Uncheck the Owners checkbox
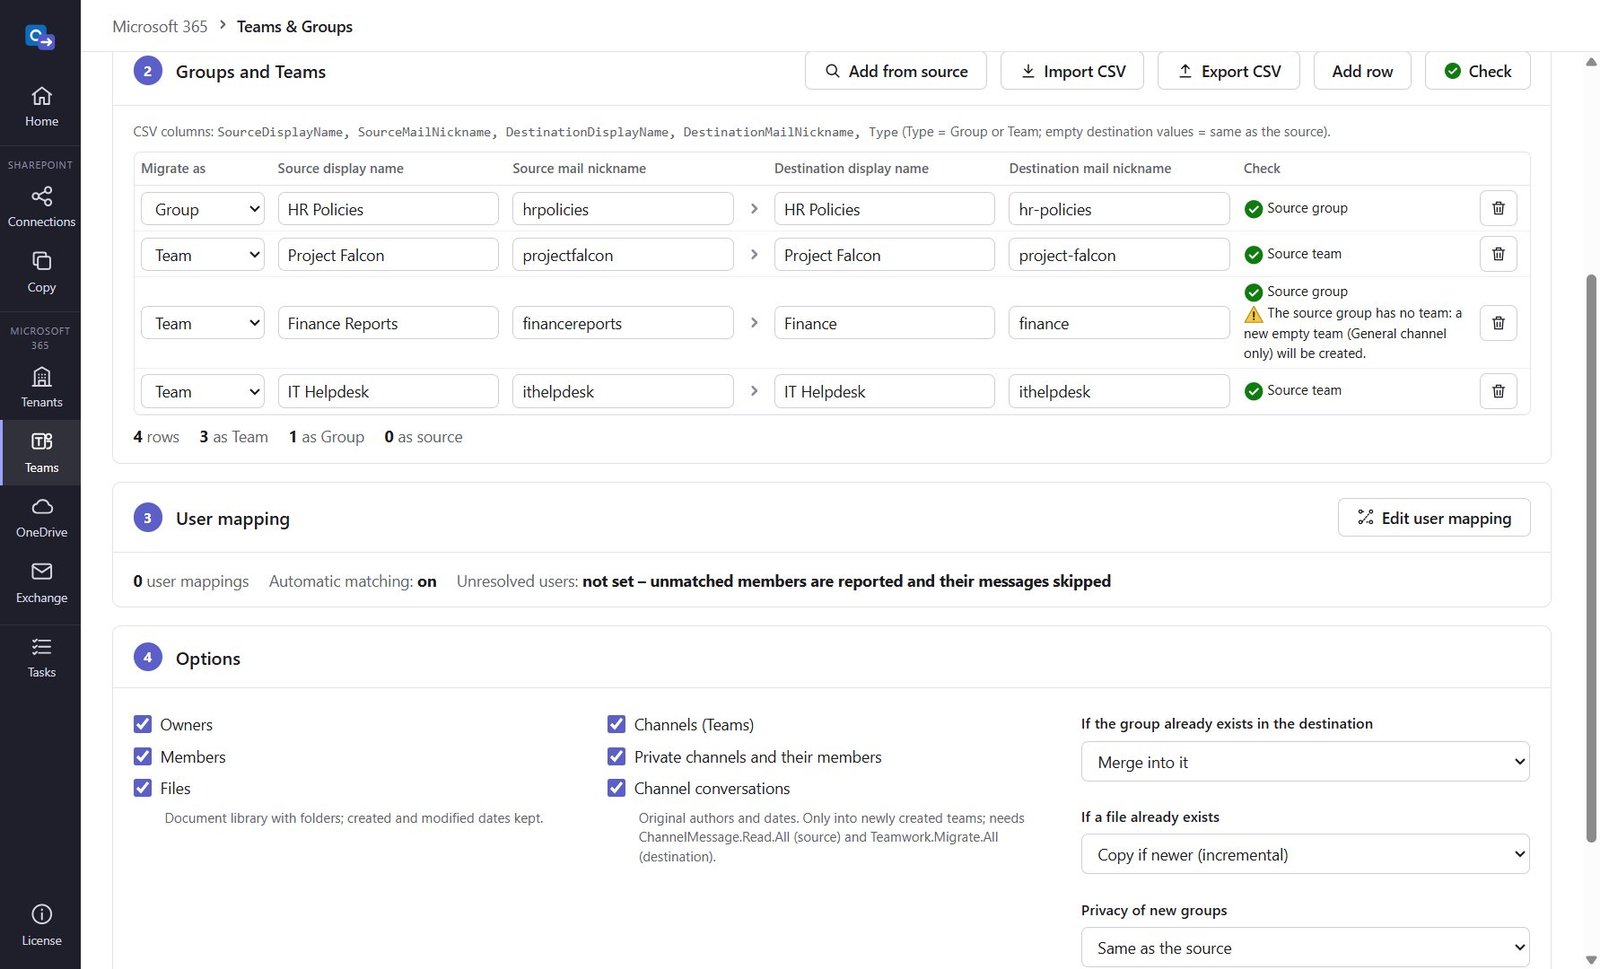The width and height of the screenshot is (1600, 969). tap(143, 724)
